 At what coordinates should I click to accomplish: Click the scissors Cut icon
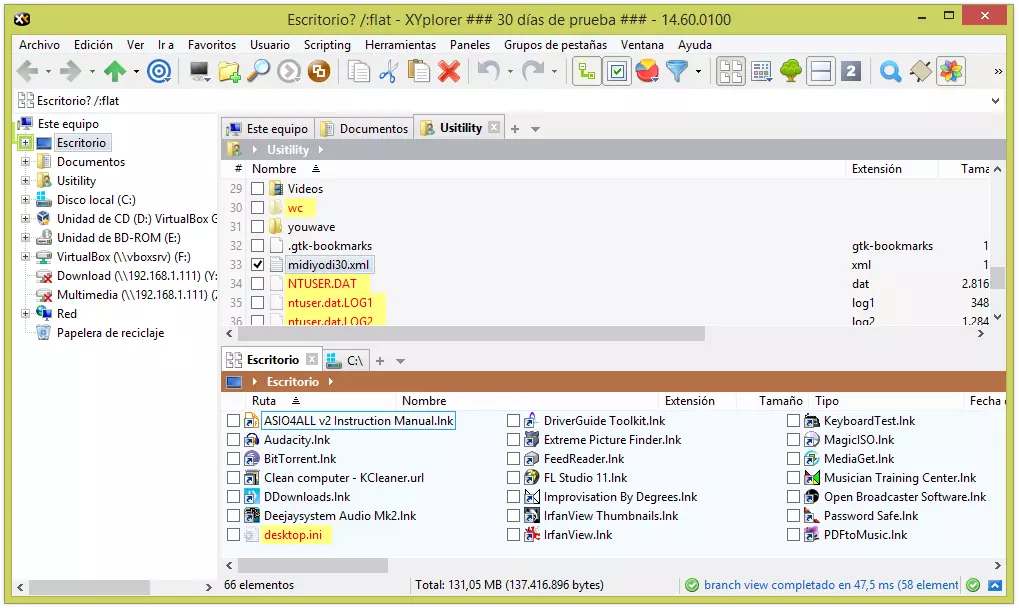click(x=389, y=71)
